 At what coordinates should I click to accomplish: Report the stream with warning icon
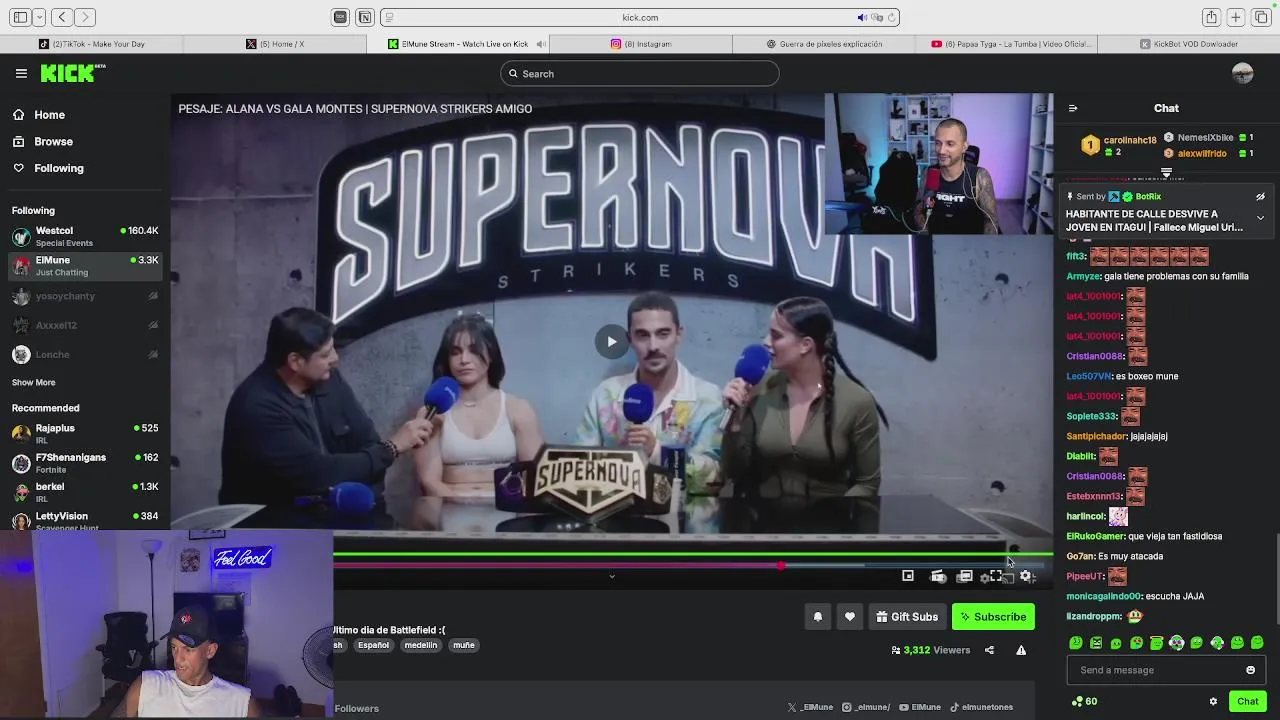pos(1021,650)
